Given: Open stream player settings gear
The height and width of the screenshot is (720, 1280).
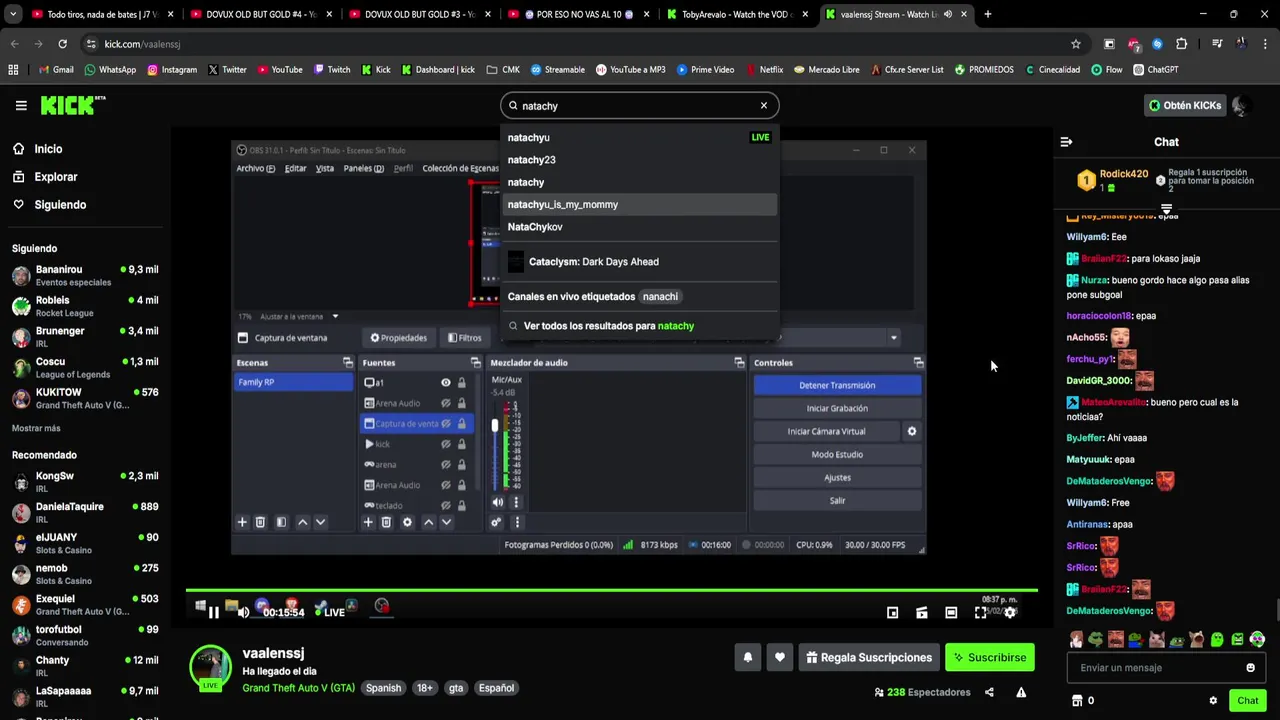Looking at the screenshot, I should [1010, 612].
